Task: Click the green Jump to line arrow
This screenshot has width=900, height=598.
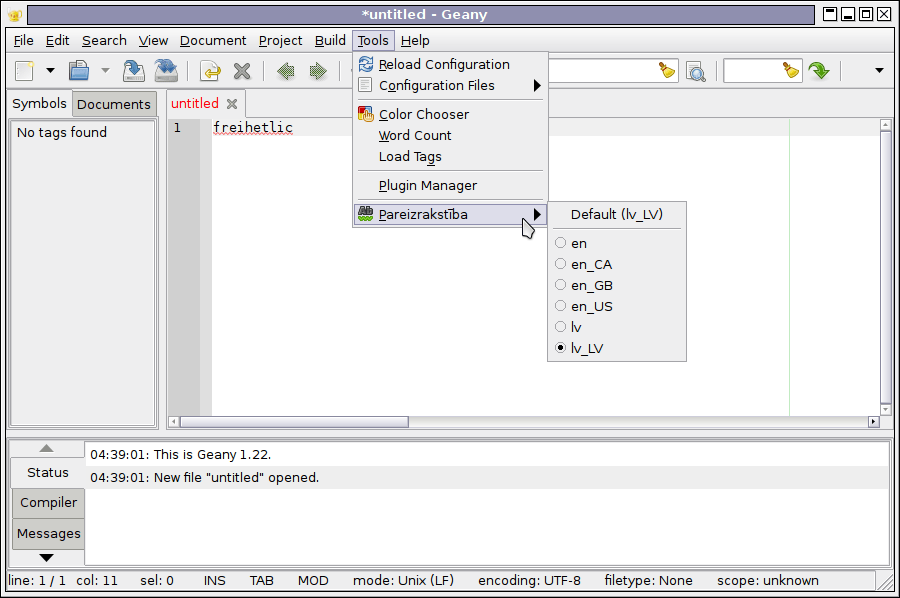Action: point(819,71)
